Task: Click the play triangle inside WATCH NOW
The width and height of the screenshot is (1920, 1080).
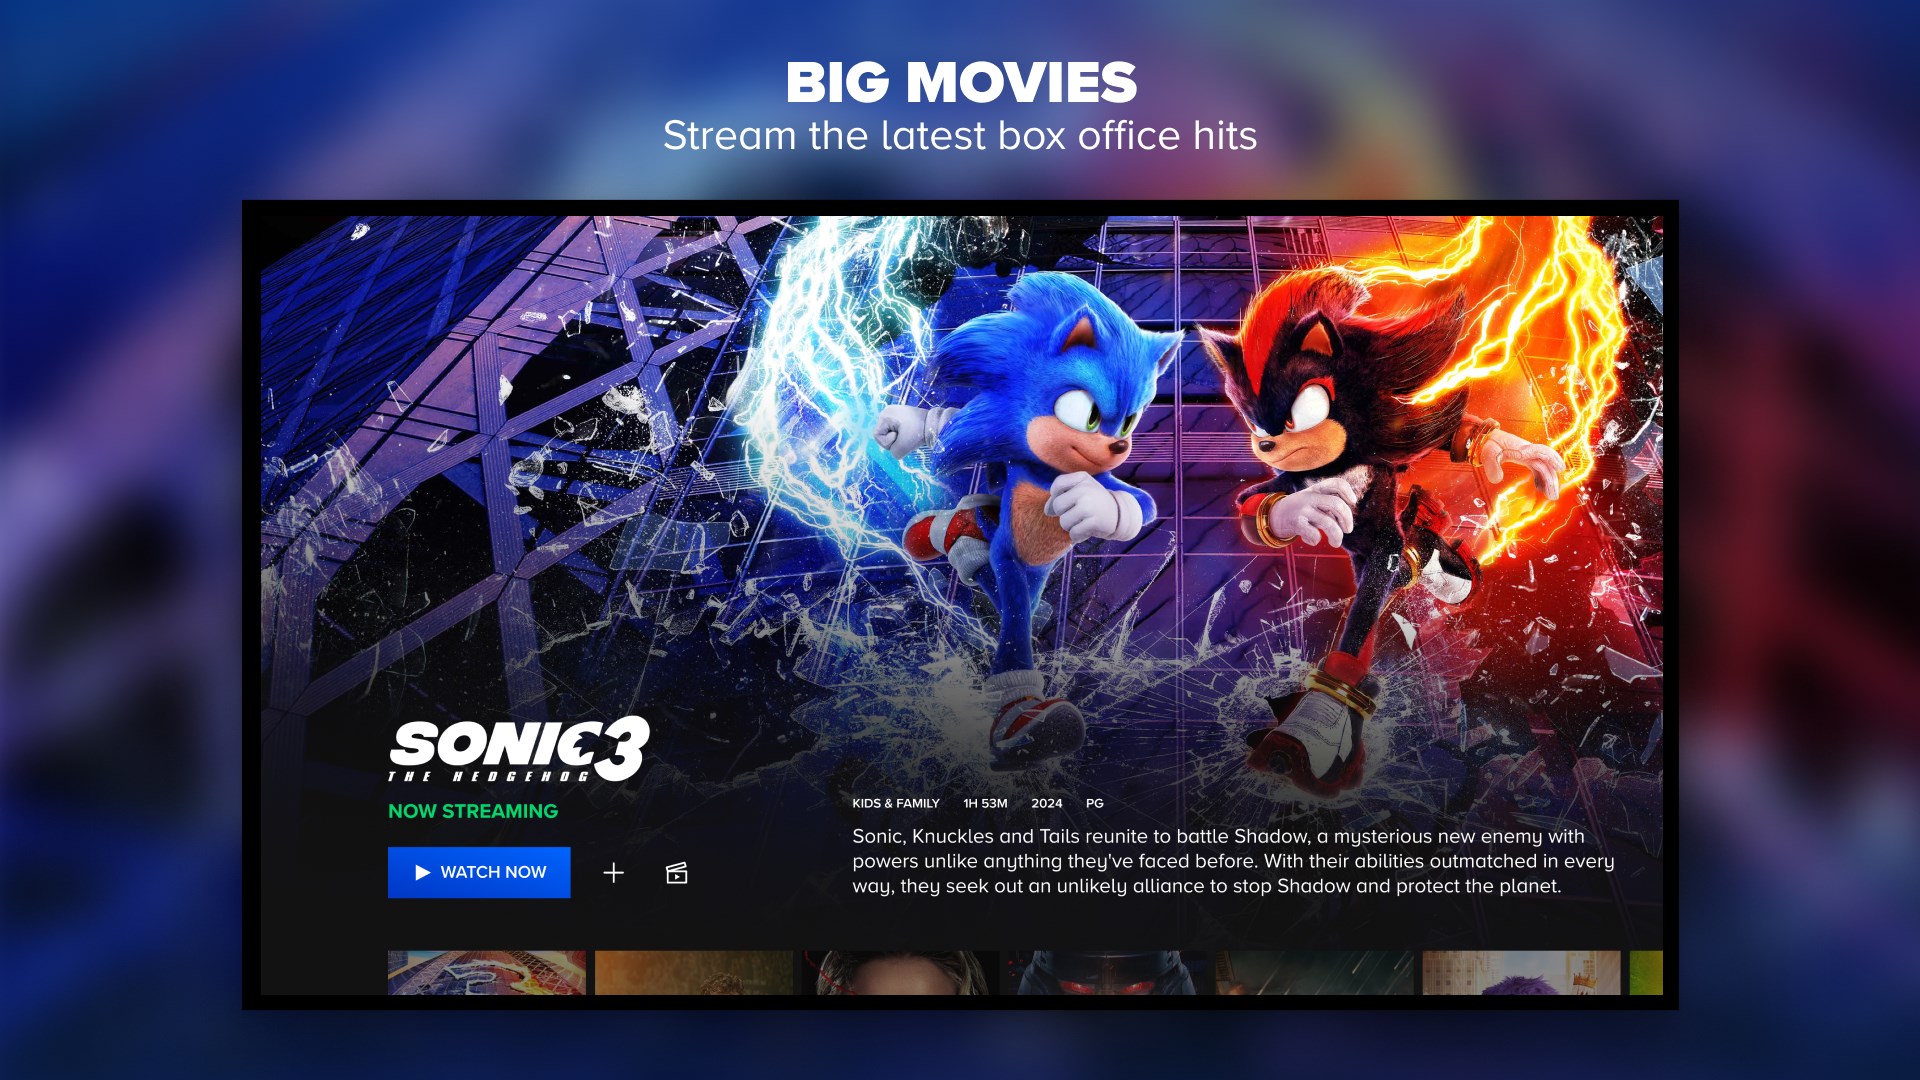Action: (x=423, y=872)
